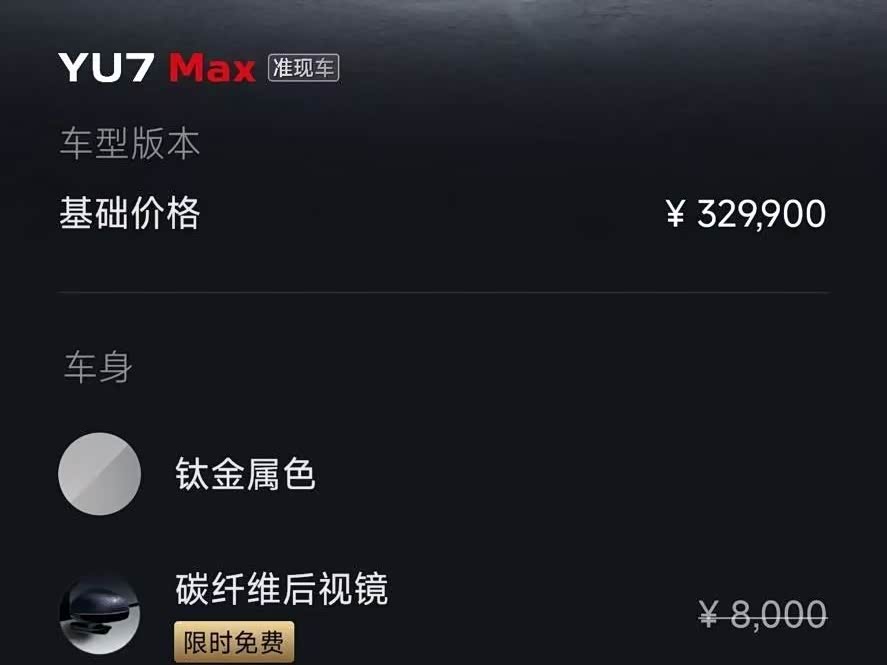Open the 基础价格 row label
This screenshot has width=887, height=665.
[x=130, y=213]
